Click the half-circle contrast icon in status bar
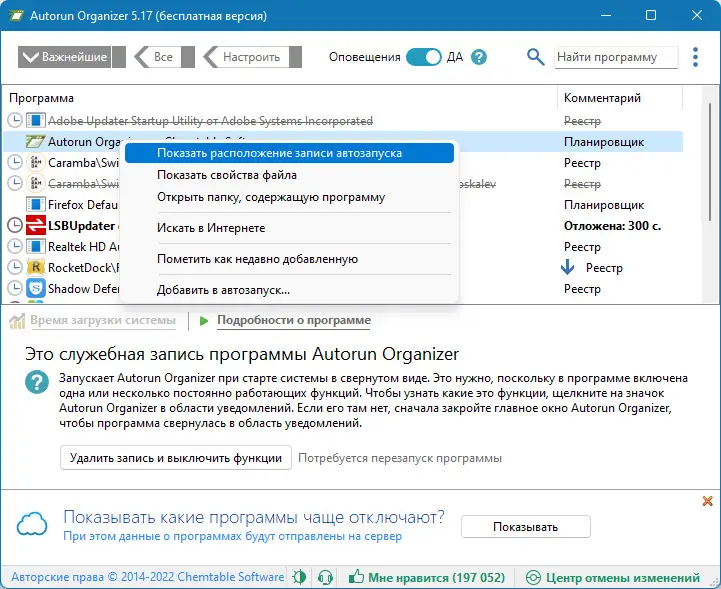 pyautogui.click(x=299, y=577)
